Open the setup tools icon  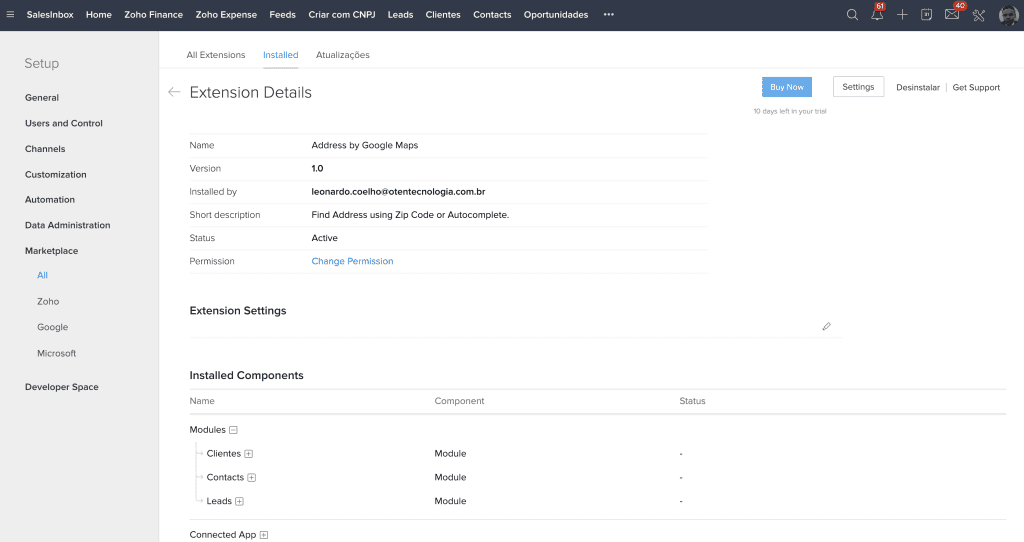pyautogui.click(x=979, y=15)
